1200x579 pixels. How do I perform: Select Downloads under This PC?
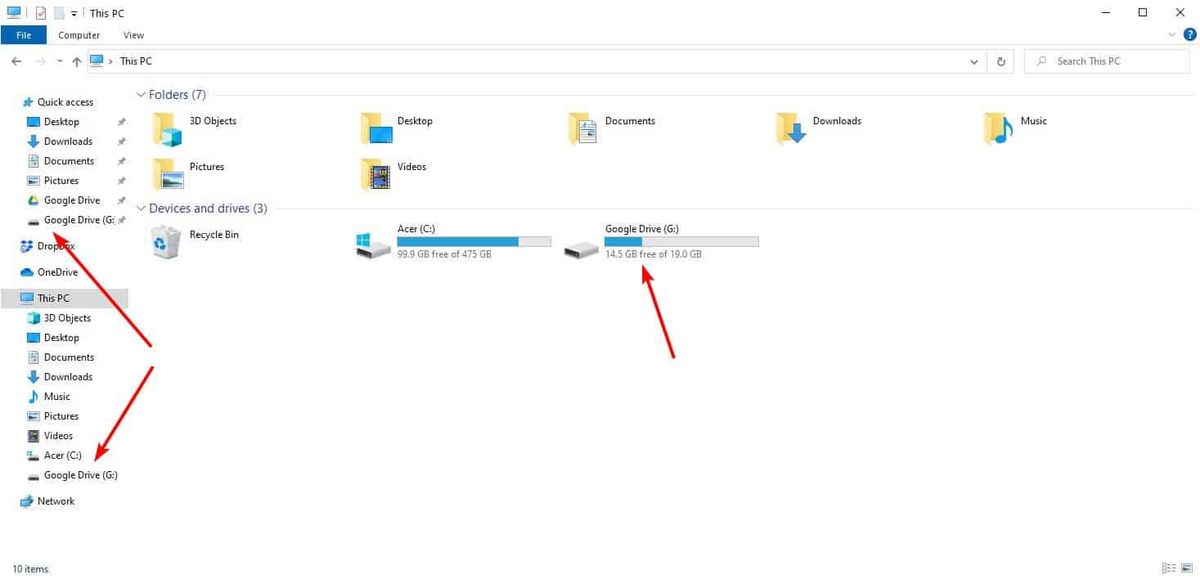tap(68, 377)
